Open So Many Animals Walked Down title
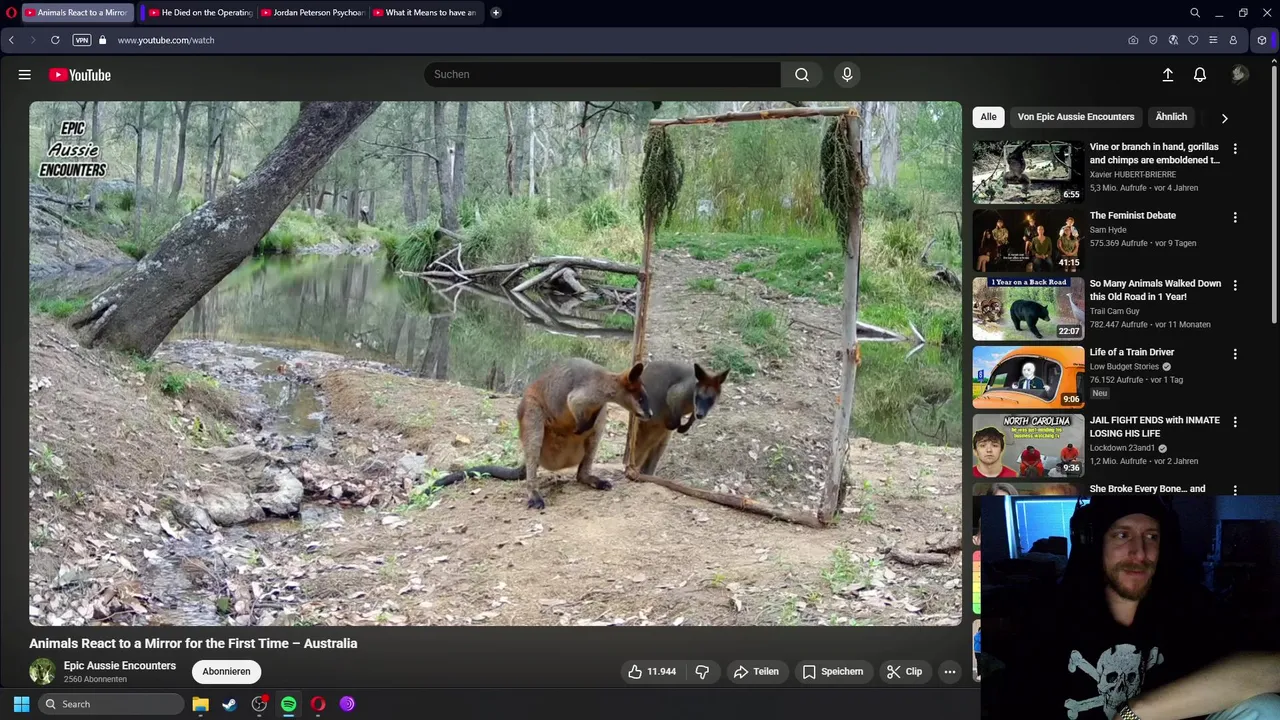 [x=1155, y=290]
